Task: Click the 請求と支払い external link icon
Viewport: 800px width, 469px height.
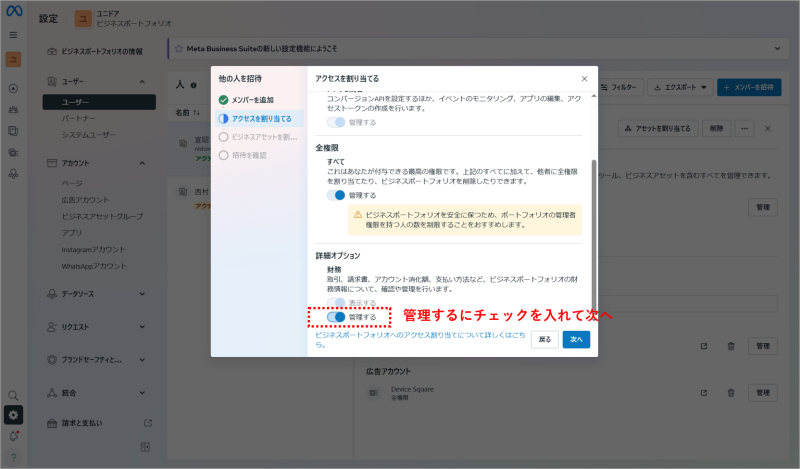Action: click(x=148, y=423)
